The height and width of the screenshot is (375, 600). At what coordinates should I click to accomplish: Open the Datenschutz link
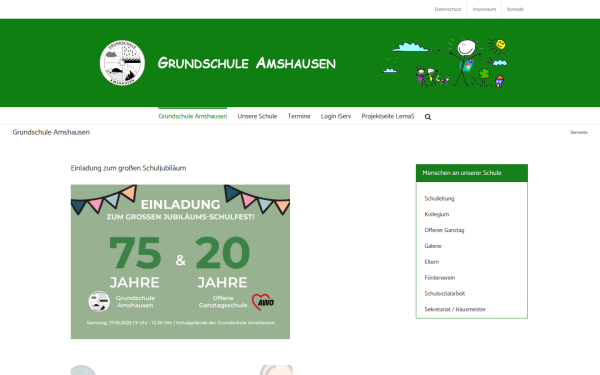[x=448, y=9]
